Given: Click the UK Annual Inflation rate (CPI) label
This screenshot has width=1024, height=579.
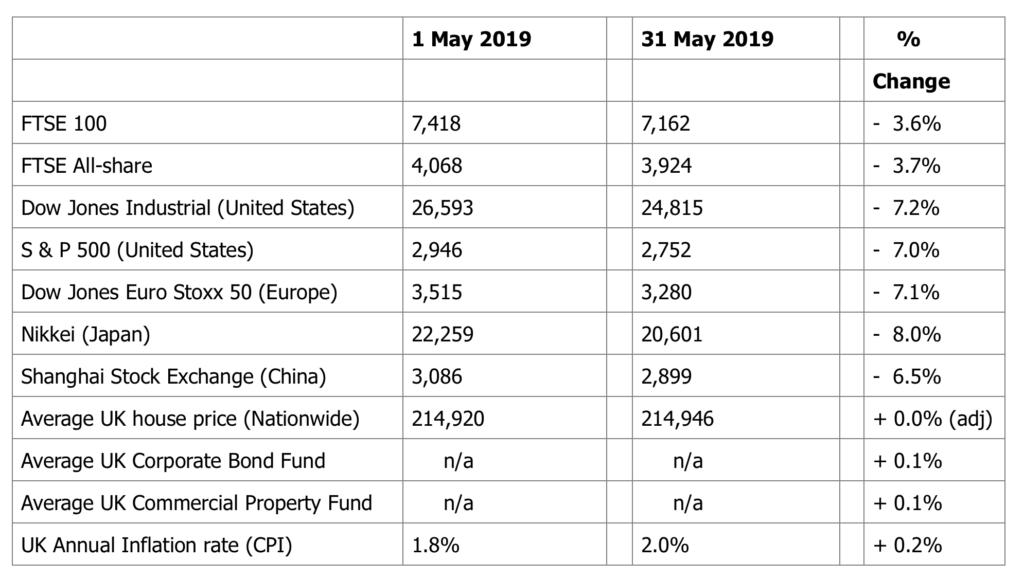Looking at the screenshot, I should coord(156,545).
